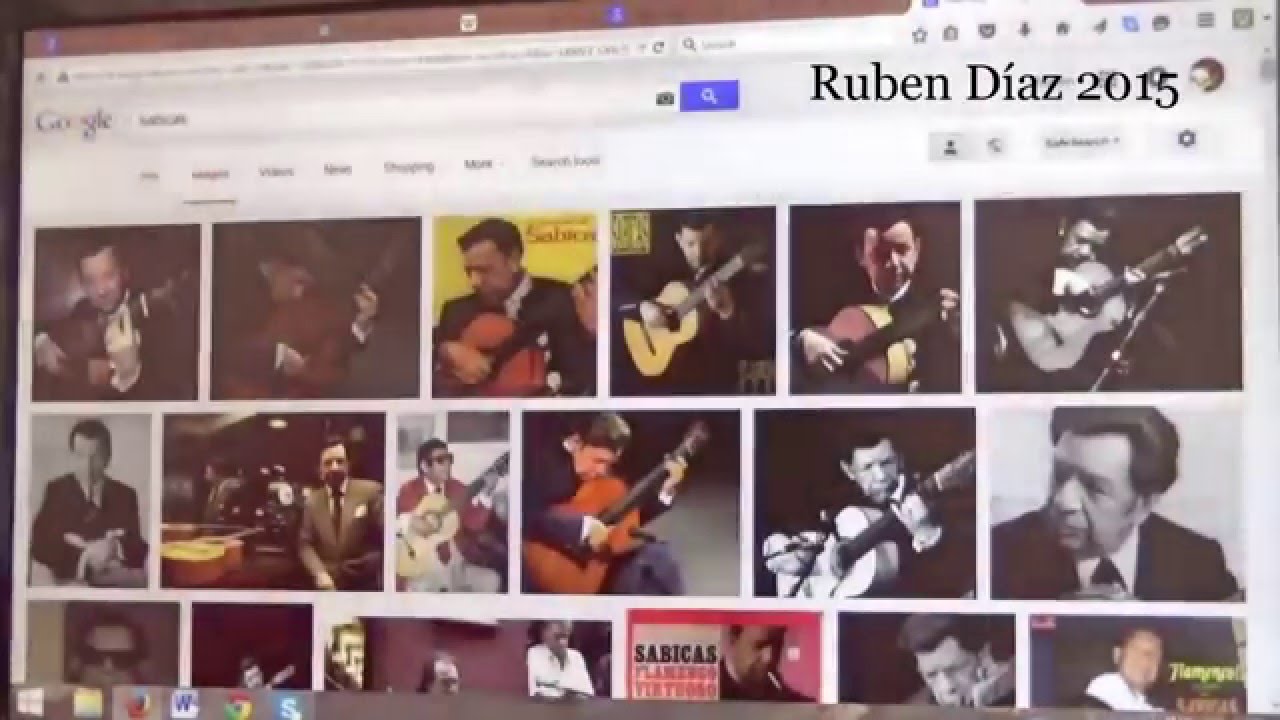Launch Google Chrome from the taskbar

coord(238,706)
